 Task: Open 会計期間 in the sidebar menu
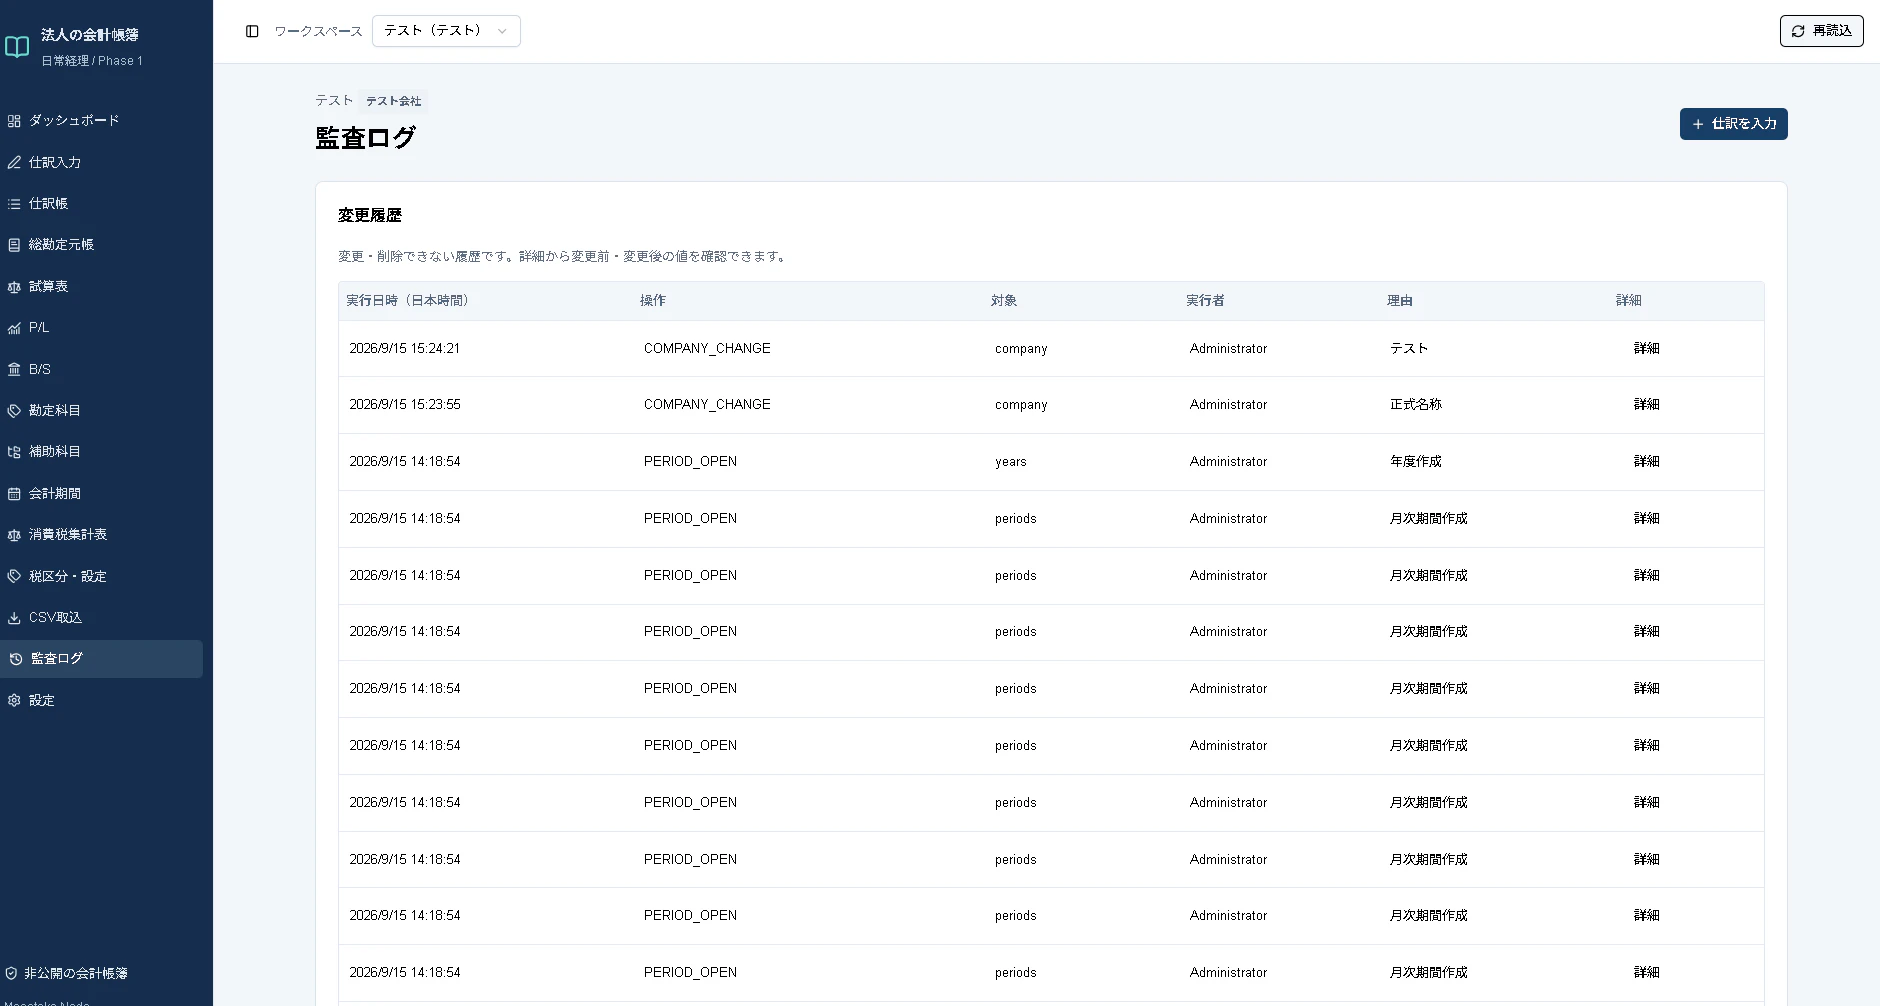click(101, 493)
